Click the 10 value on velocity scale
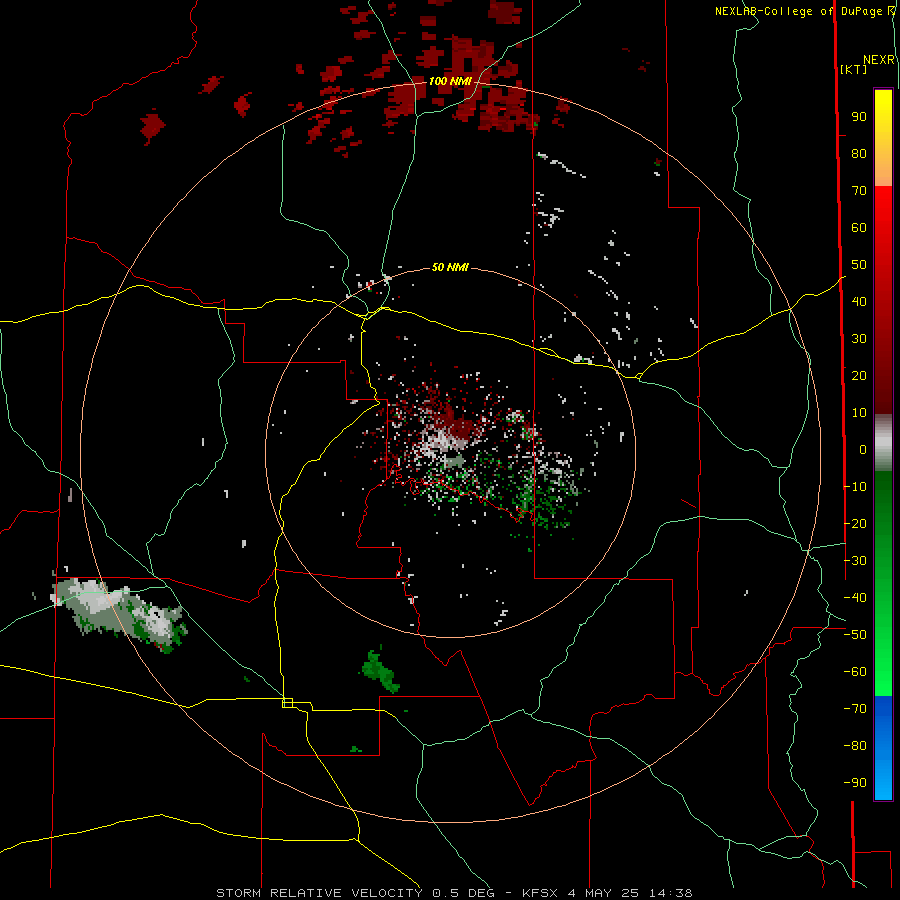Viewport: 900px width, 900px height. [x=859, y=413]
